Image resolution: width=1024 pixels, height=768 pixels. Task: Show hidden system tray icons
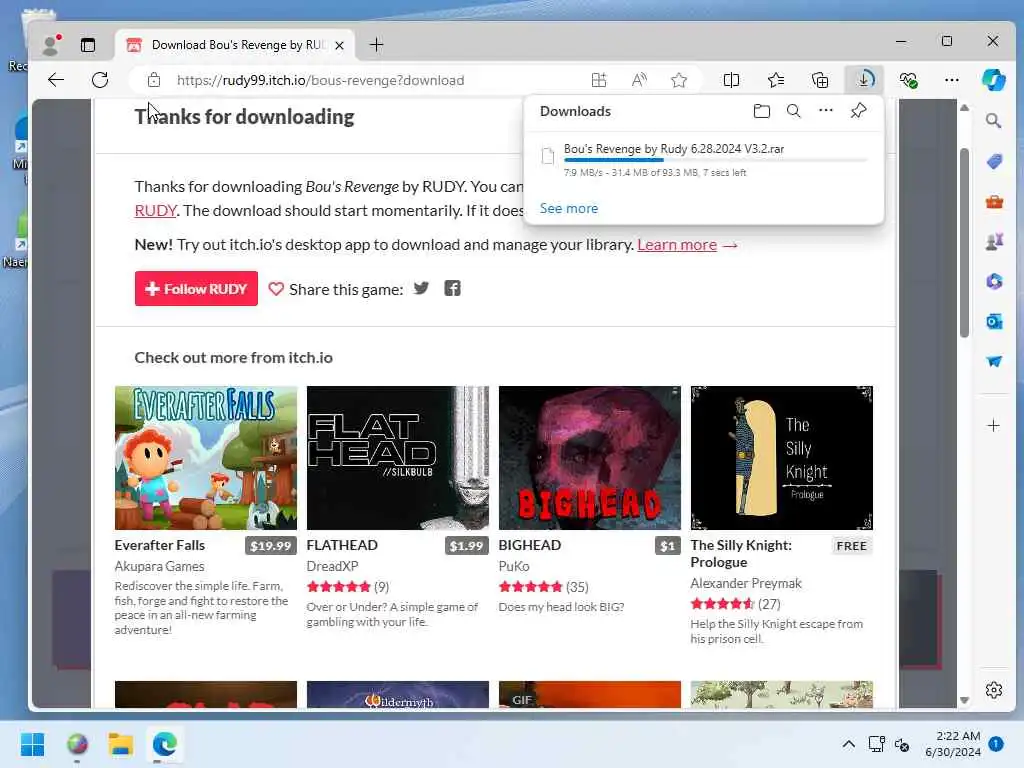click(848, 744)
